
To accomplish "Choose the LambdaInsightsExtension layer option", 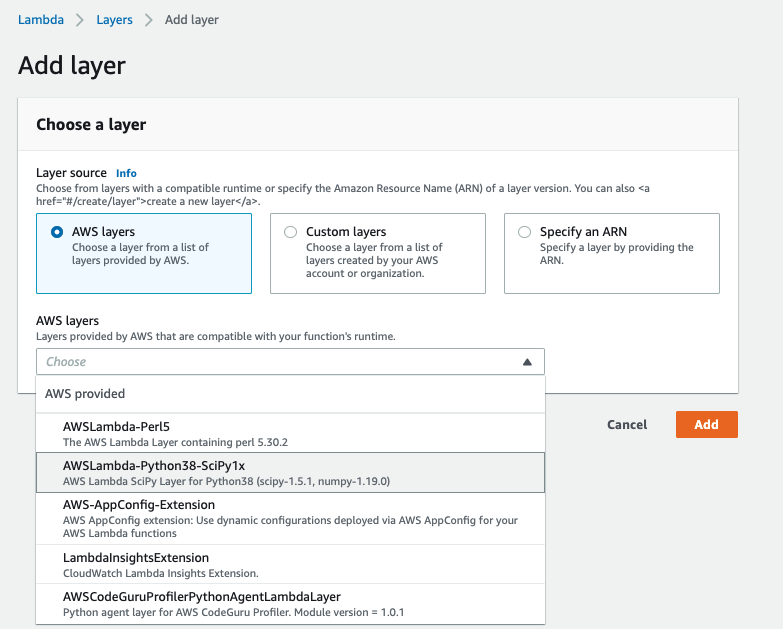I will 290,564.
